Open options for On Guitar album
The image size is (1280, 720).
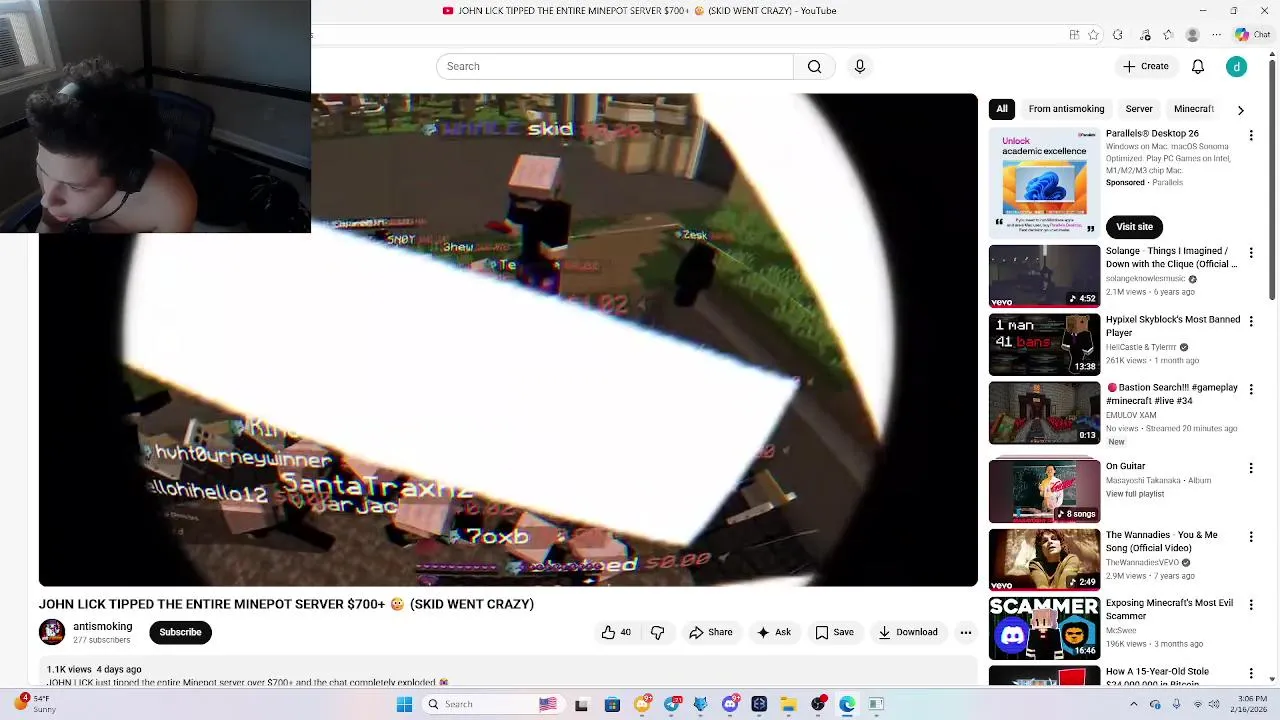pos(1251,467)
